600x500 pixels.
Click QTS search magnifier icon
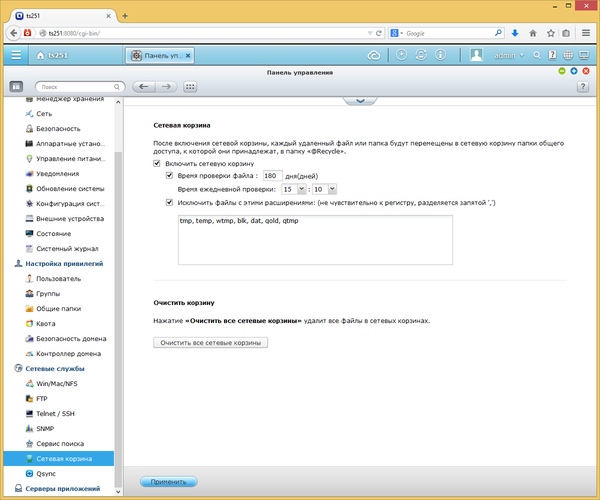click(x=537, y=56)
